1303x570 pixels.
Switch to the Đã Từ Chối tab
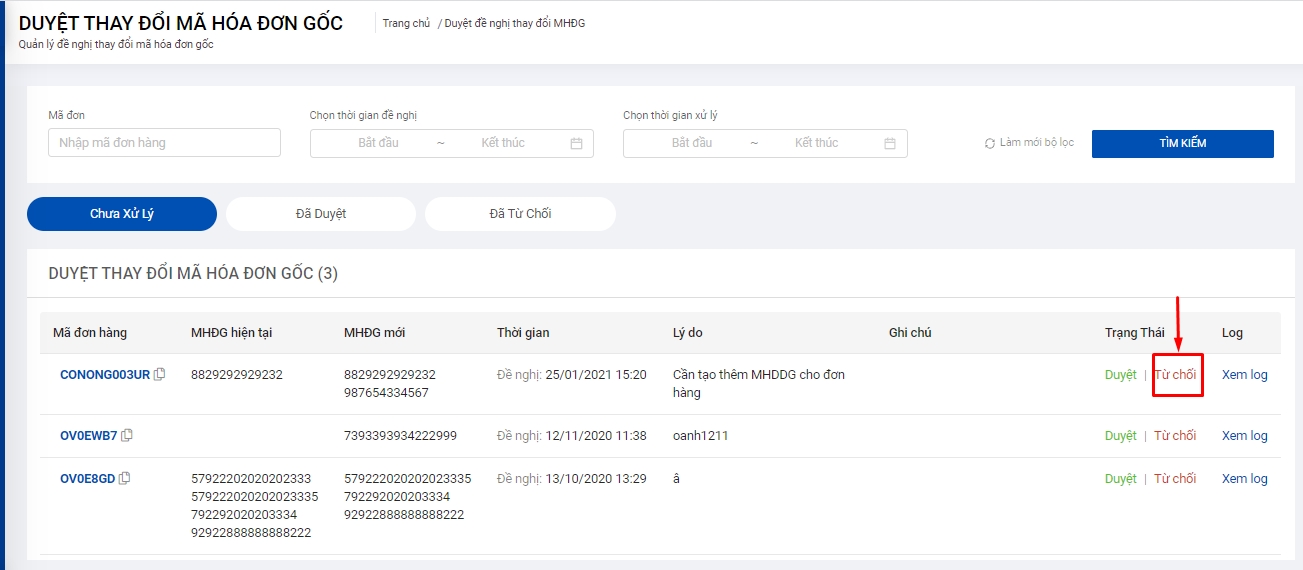[x=520, y=214]
